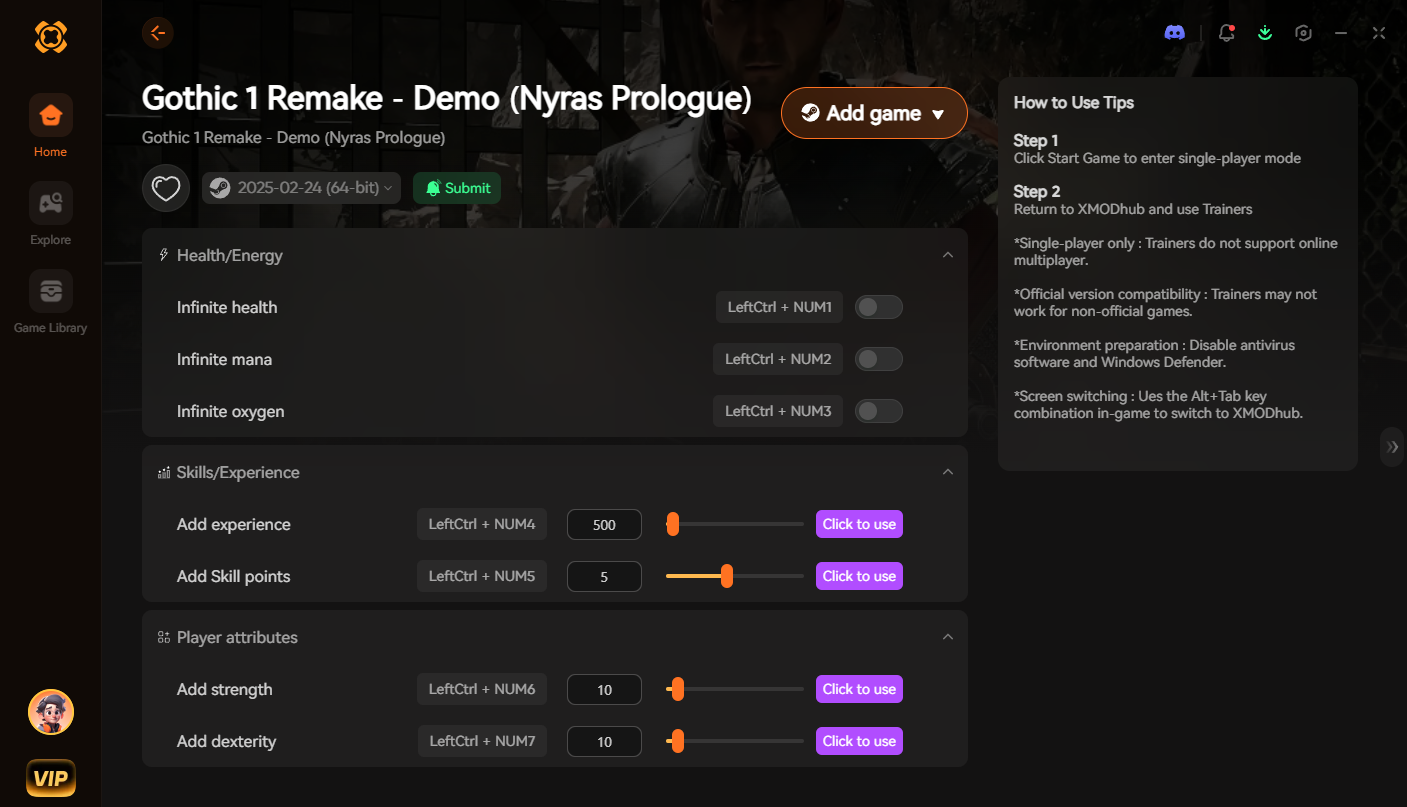The width and height of the screenshot is (1407, 807).
Task: Click to use Add dexterity
Action: pyautogui.click(x=859, y=741)
